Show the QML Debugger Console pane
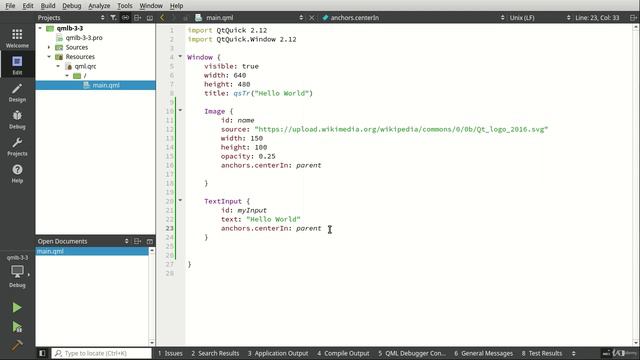 pos(412,353)
